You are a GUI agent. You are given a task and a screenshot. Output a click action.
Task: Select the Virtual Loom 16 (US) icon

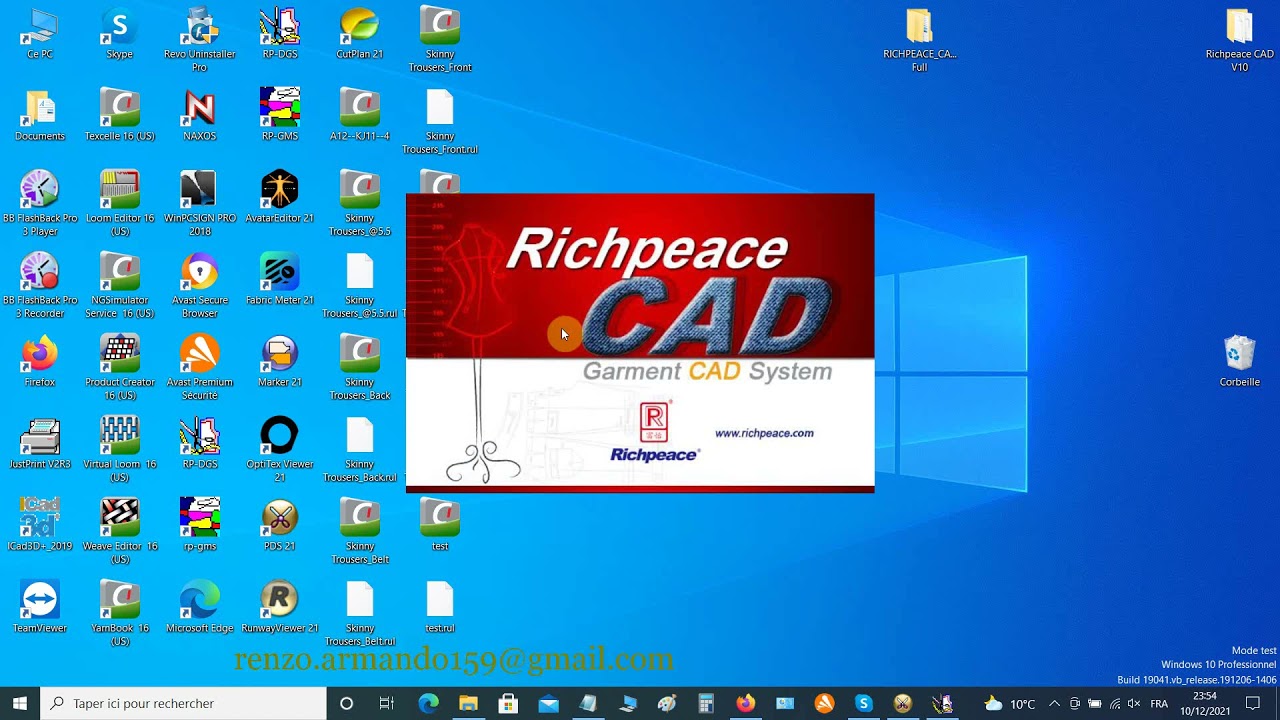pos(120,450)
